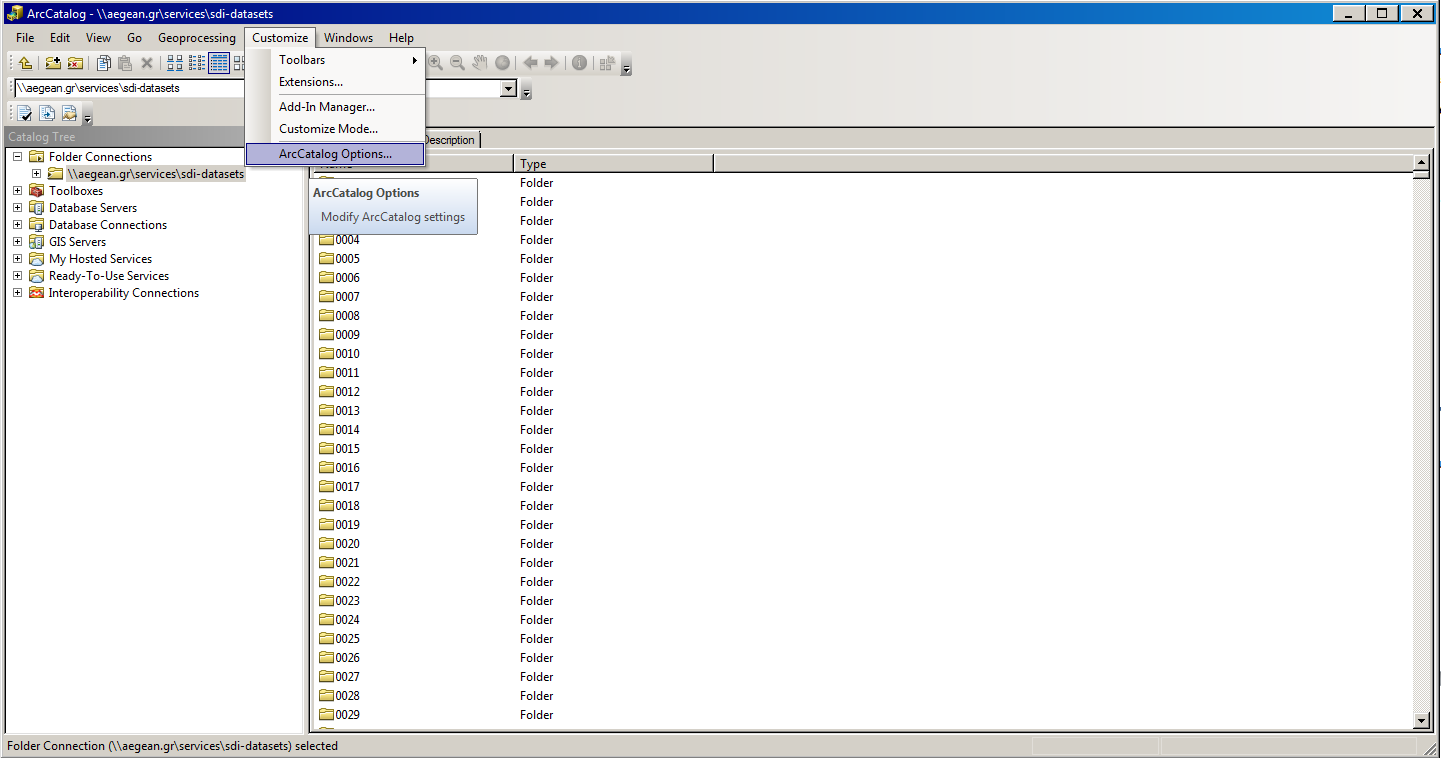The width and height of the screenshot is (1441, 758).
Task: Switch to Large Icons view
Action: click(x=175, y=63)
